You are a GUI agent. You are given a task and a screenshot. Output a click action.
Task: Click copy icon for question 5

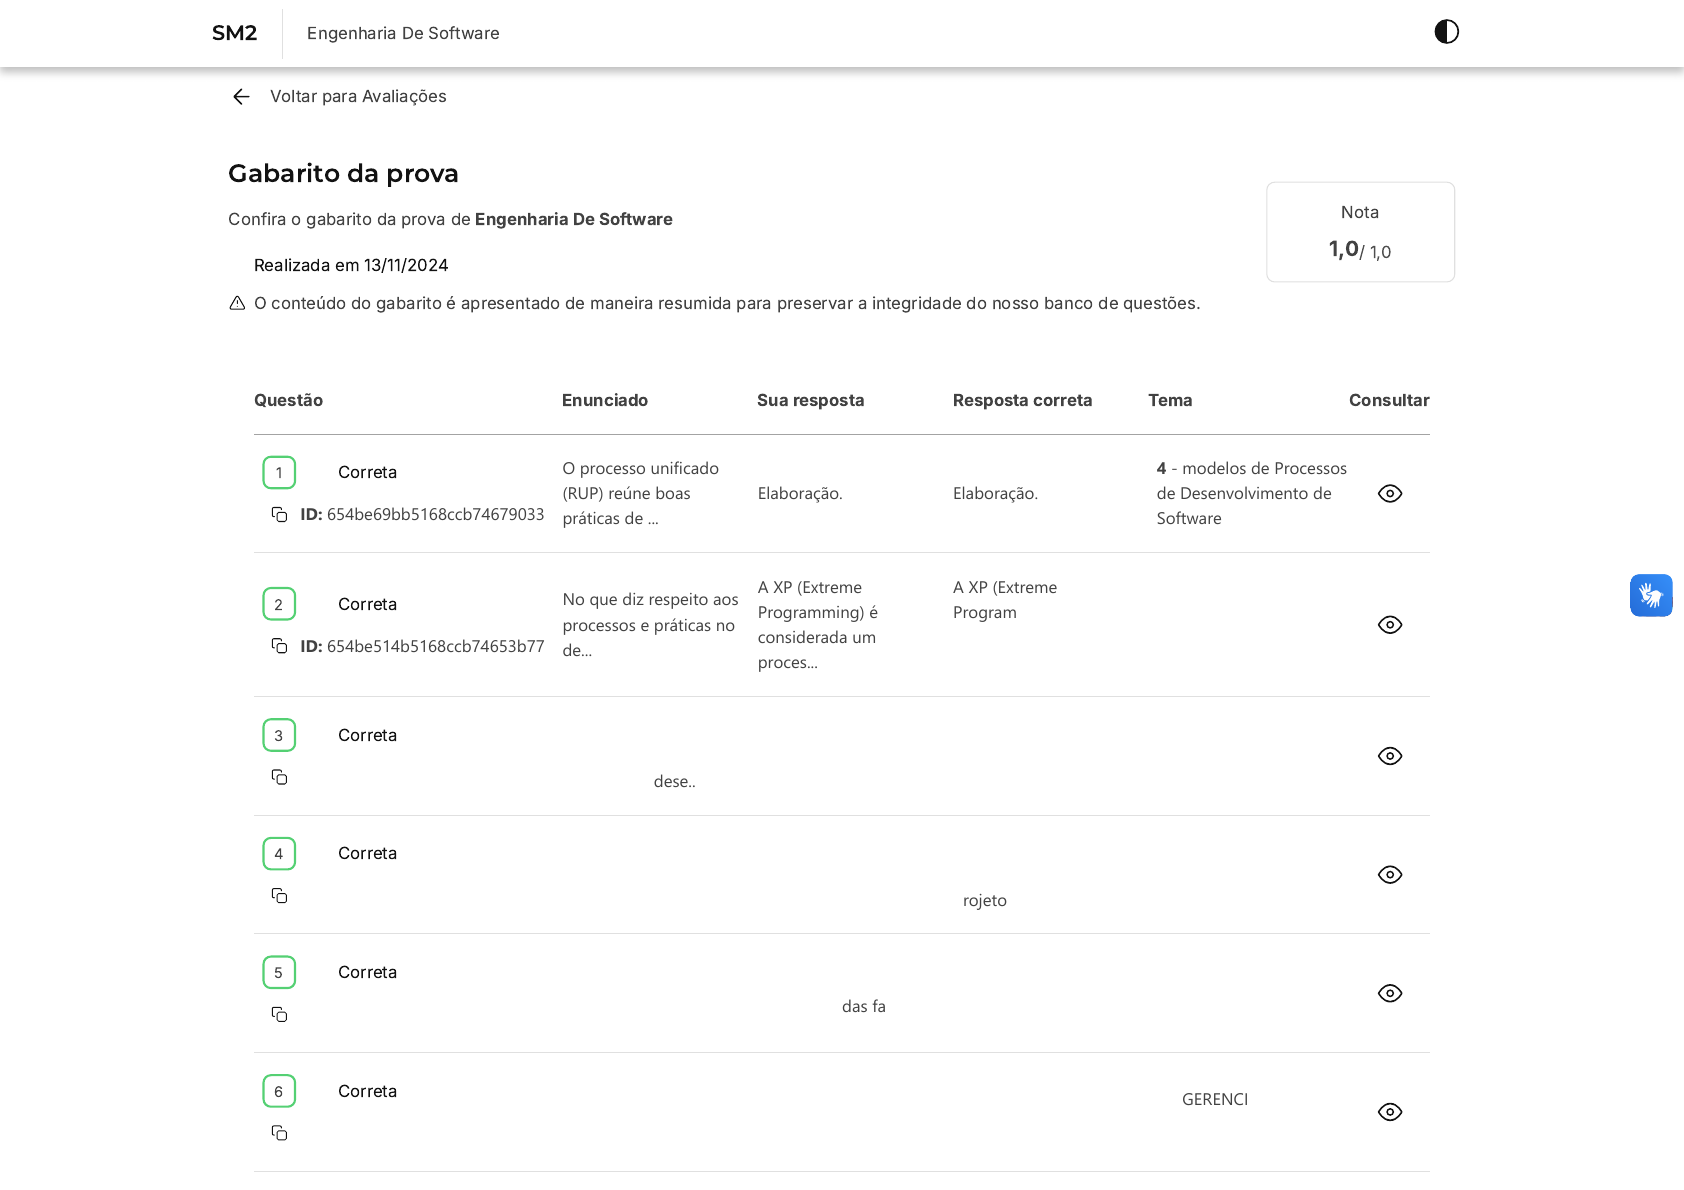pos(279,1015)
